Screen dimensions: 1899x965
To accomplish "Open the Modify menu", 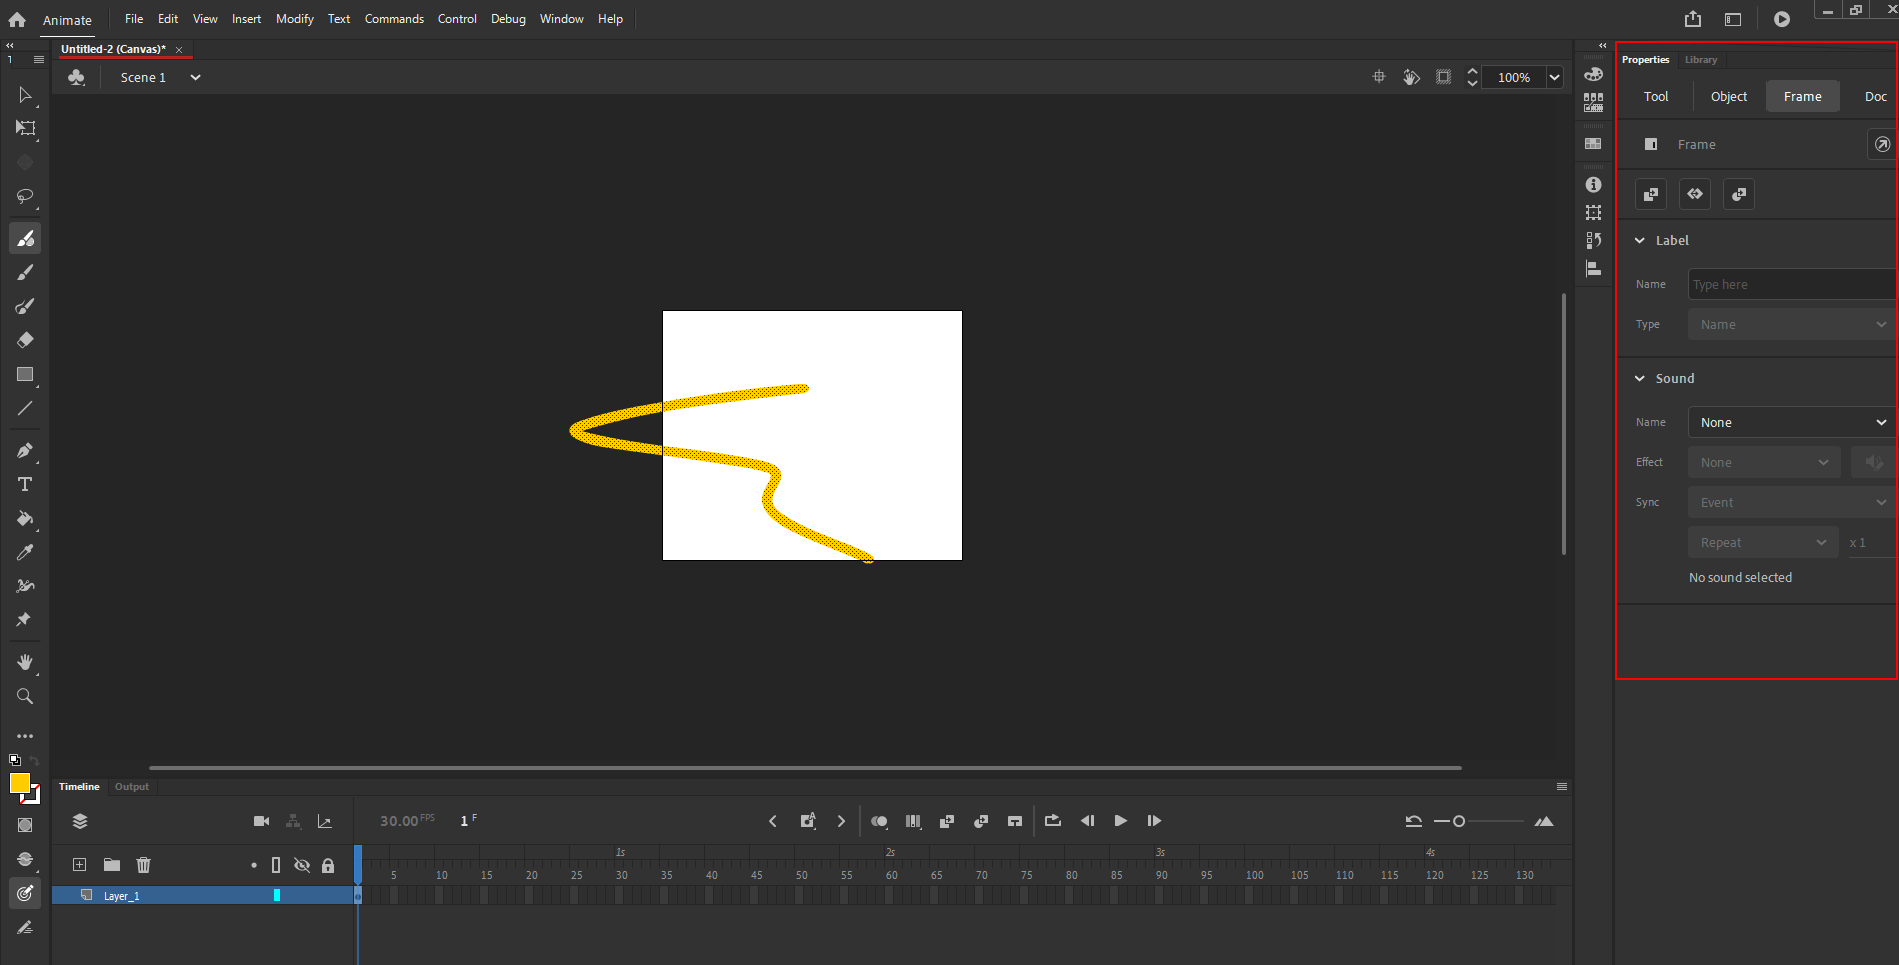I will [x=294, y=18].
